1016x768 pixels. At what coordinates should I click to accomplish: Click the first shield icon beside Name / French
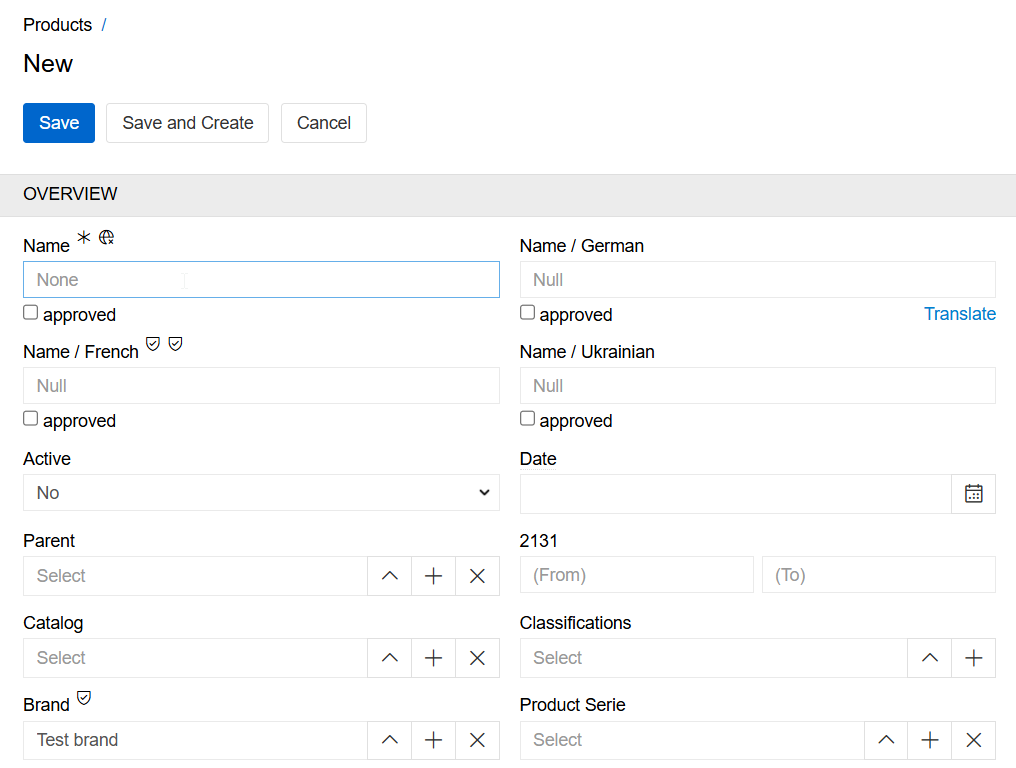coord(152,344)
